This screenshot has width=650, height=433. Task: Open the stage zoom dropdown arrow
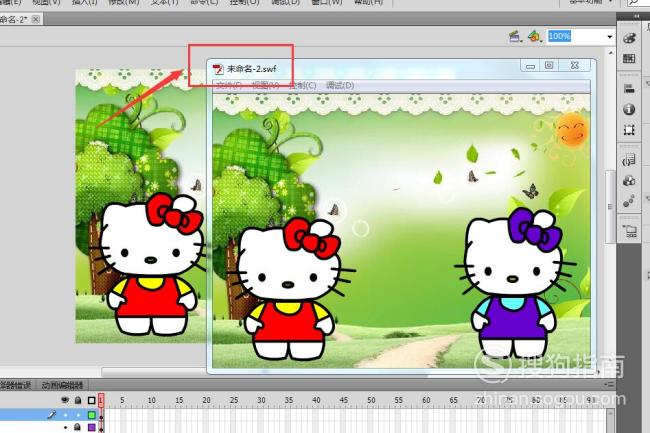pyautogui.click(x=609, y=37)
